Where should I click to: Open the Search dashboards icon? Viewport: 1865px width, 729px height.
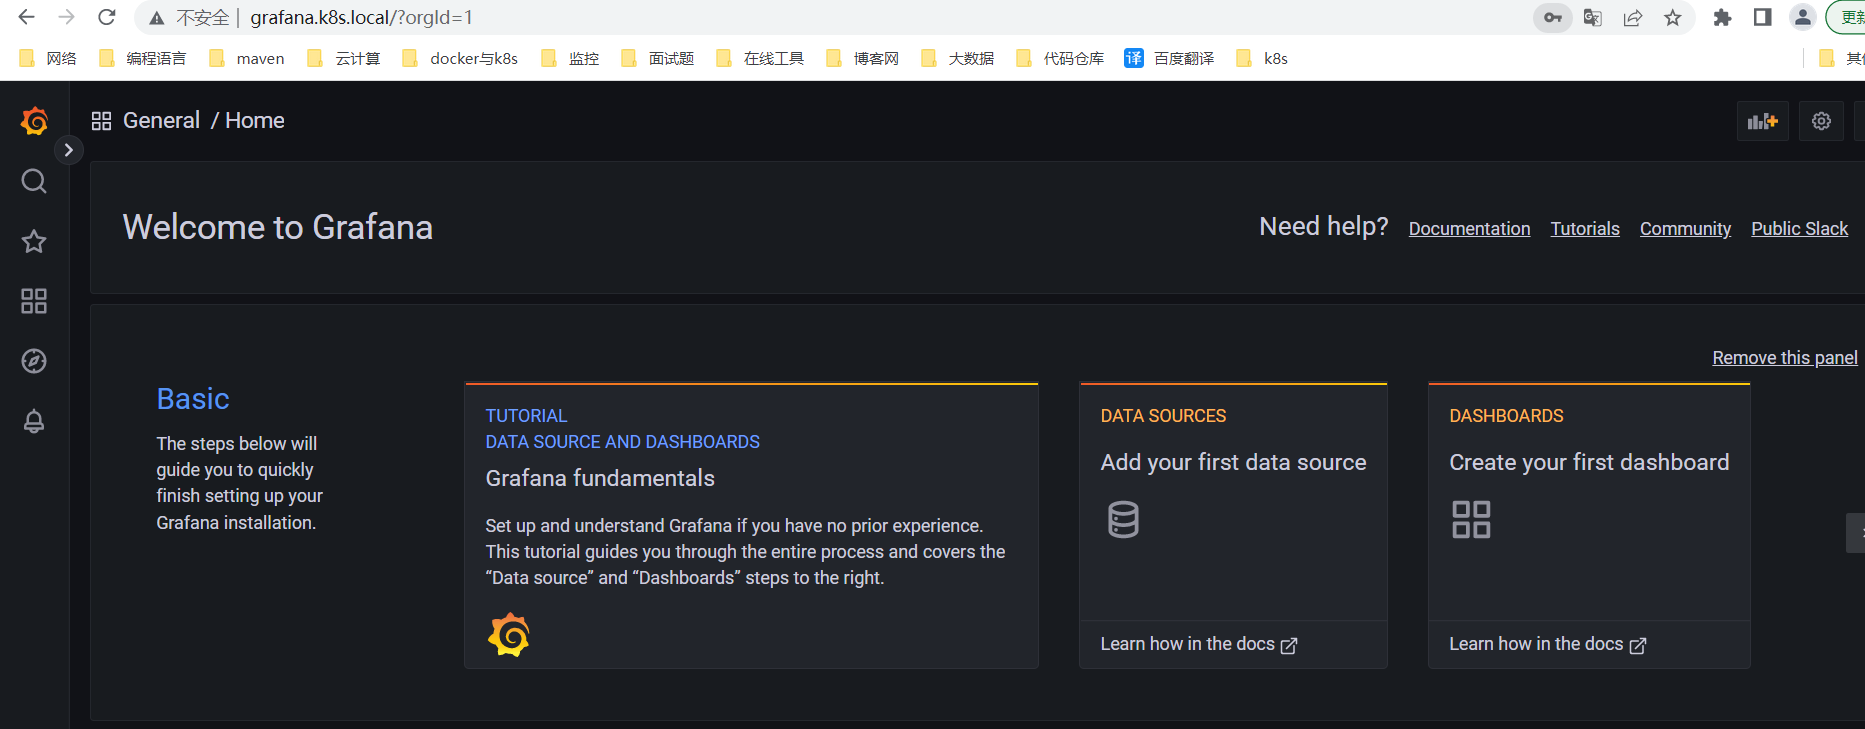coord(34,181)
